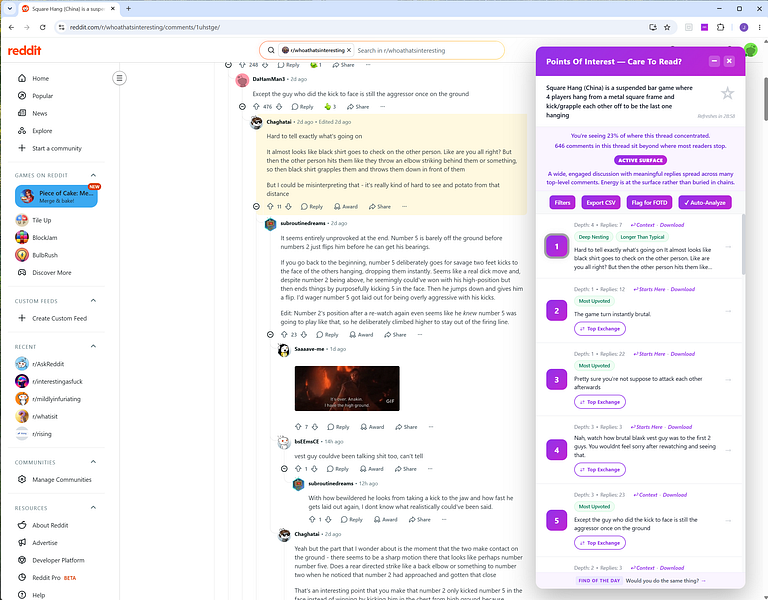Screen dimensions: 768x600
Task: Open Discover More games
Action: pos(51,272)
